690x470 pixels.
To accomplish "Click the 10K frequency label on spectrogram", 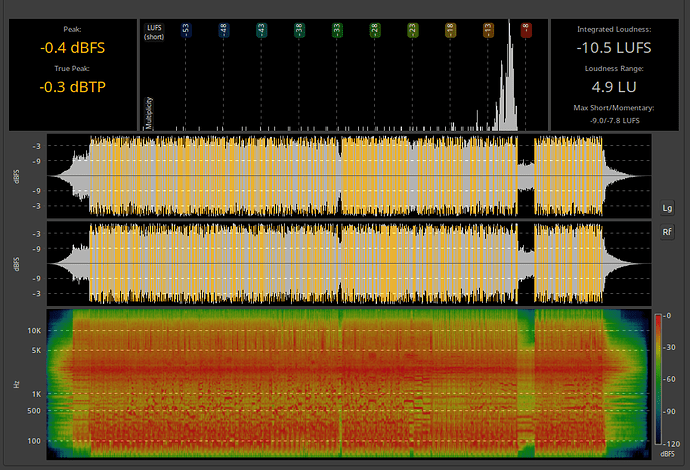I will [x=34, y=330].
